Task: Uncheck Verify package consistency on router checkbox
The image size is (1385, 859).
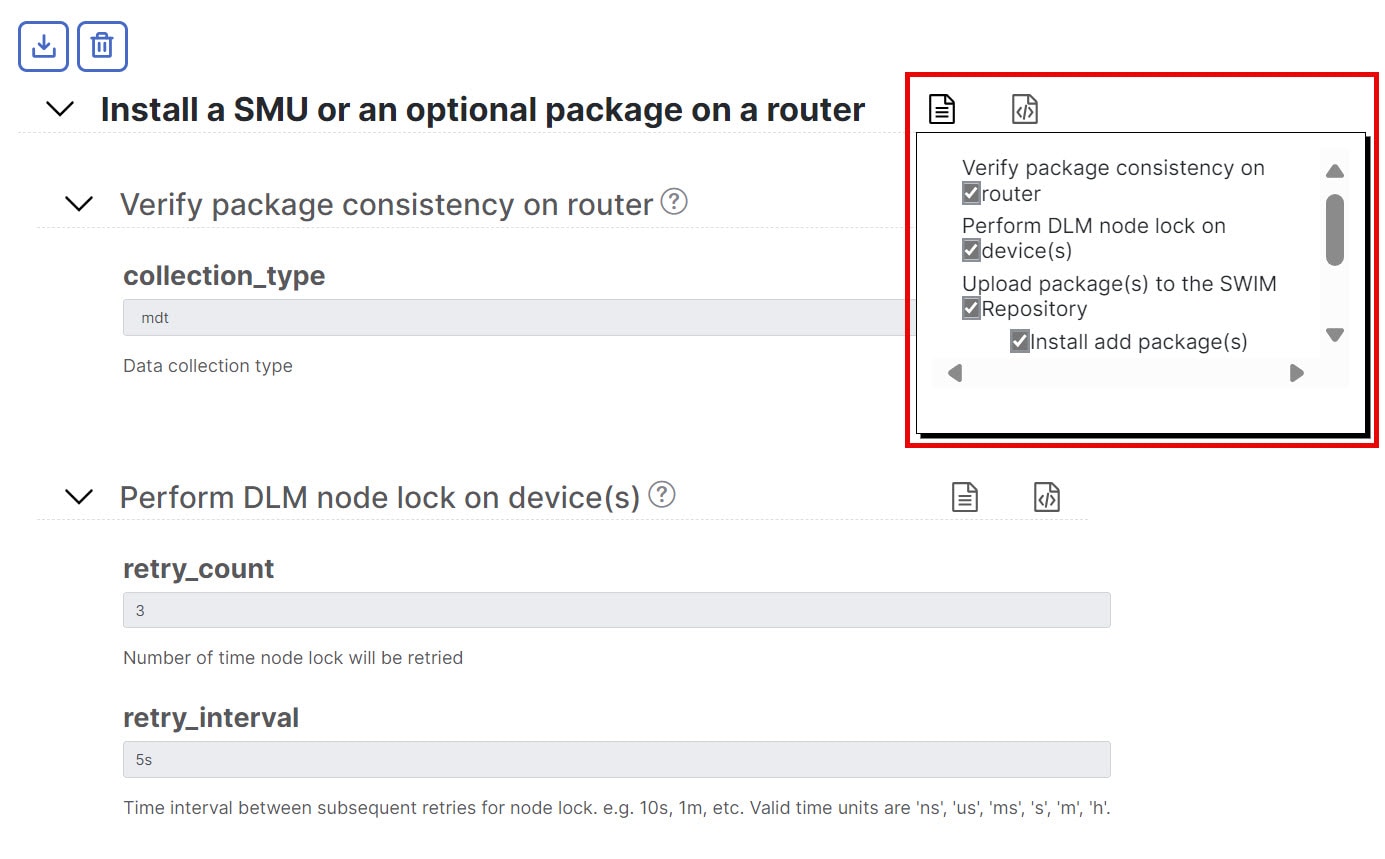Action: click(971, 193)
